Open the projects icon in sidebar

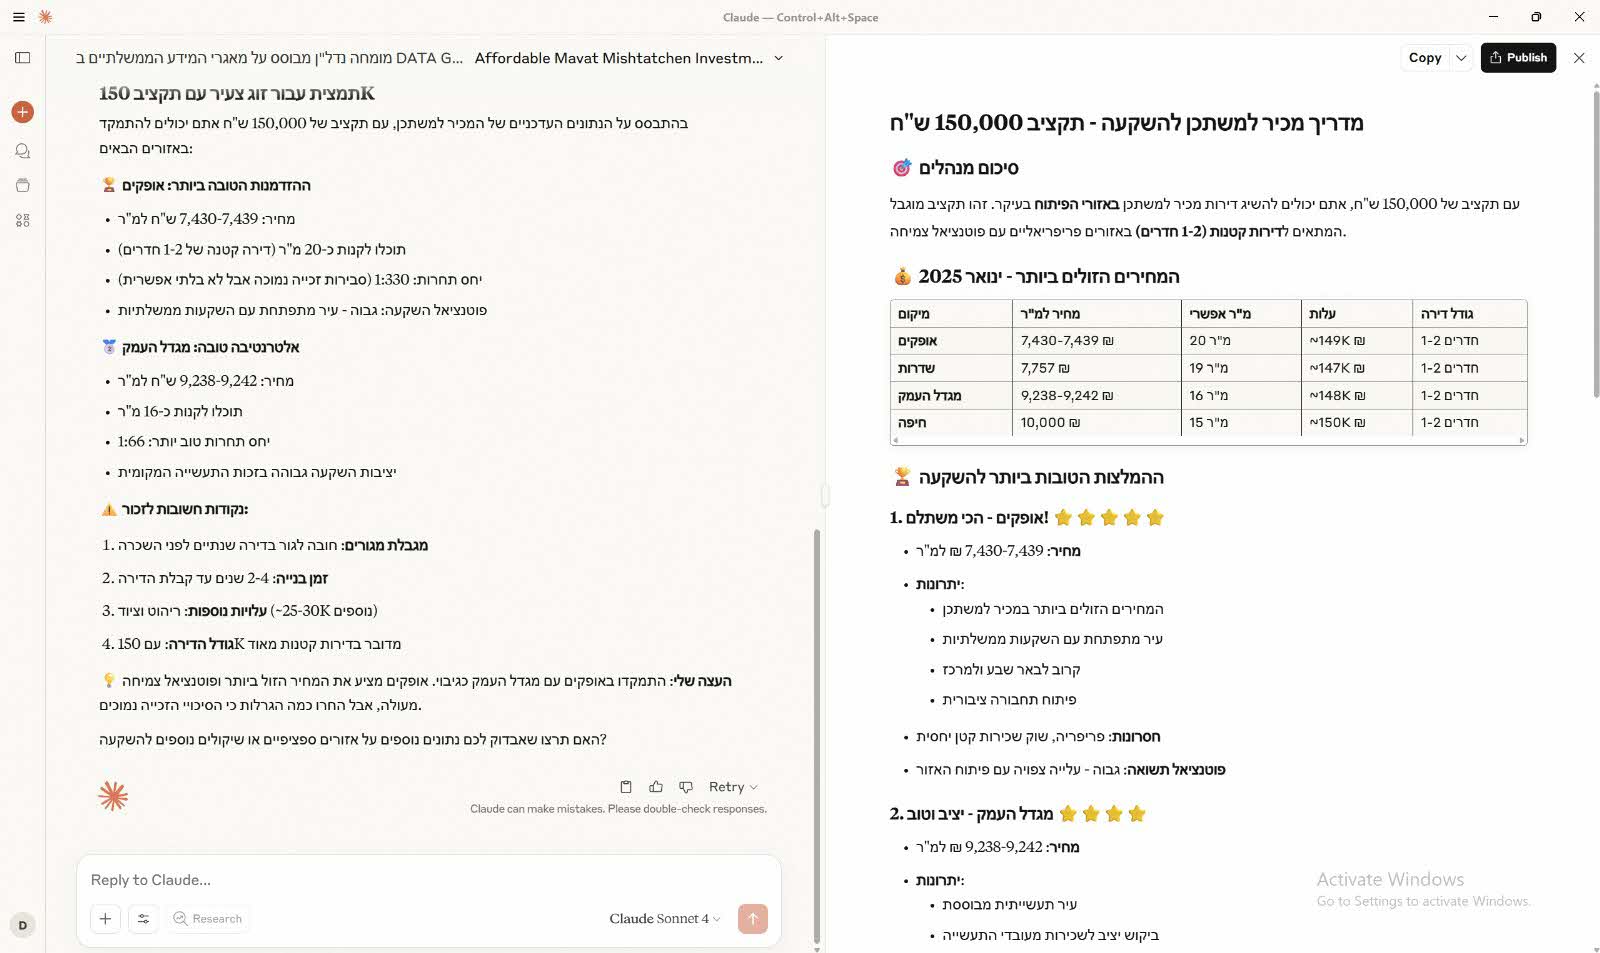(23, 186)
